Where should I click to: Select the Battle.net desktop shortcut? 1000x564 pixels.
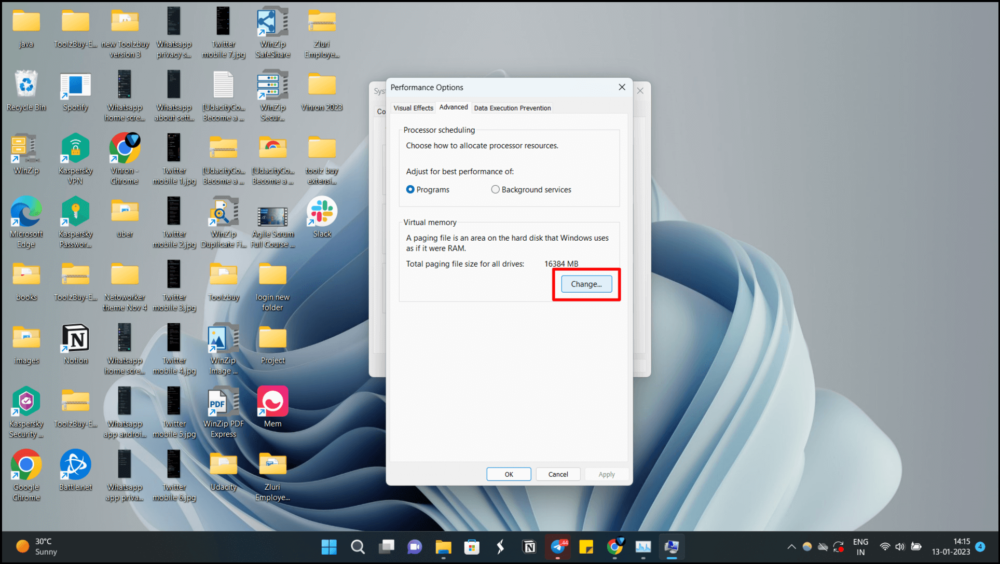coord(75,470)
